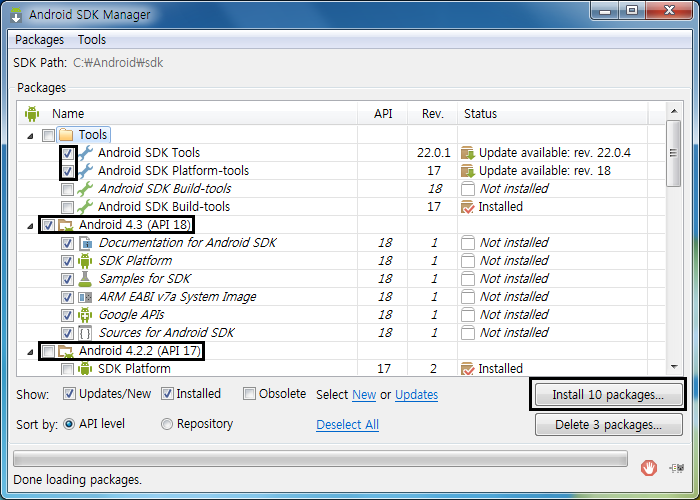This screenshot has height=500, width=700.
Task: Click the API column header
Action: [383, 114]
